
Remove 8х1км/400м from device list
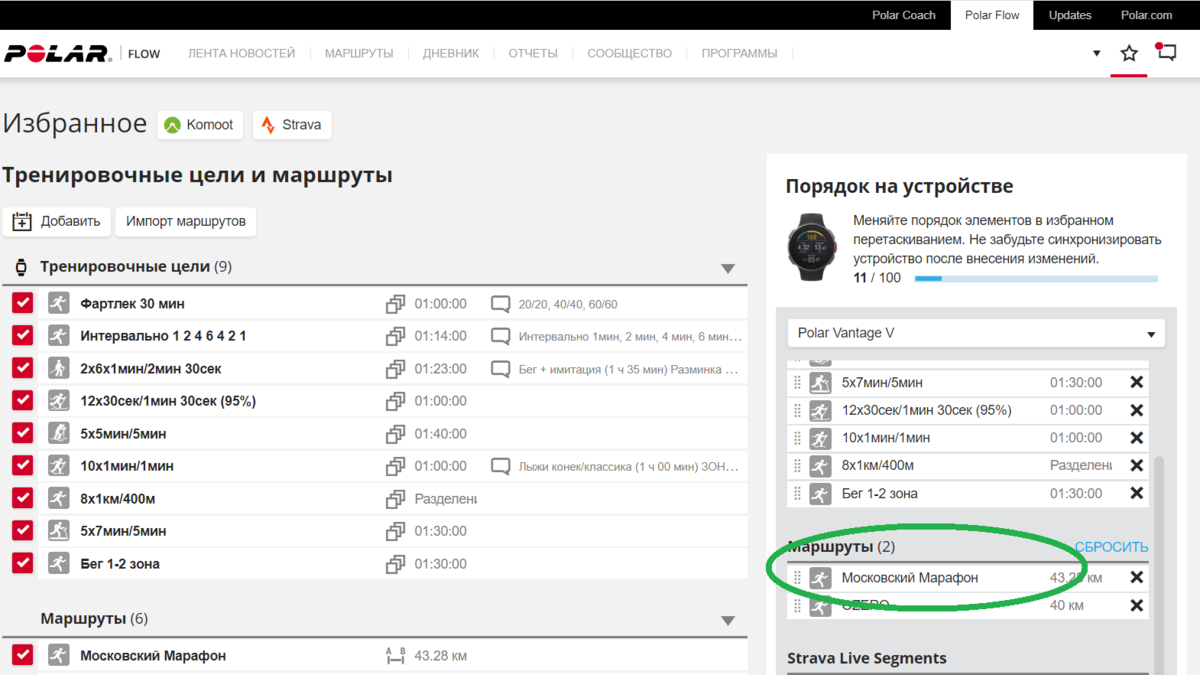[x=1136, y=465]
